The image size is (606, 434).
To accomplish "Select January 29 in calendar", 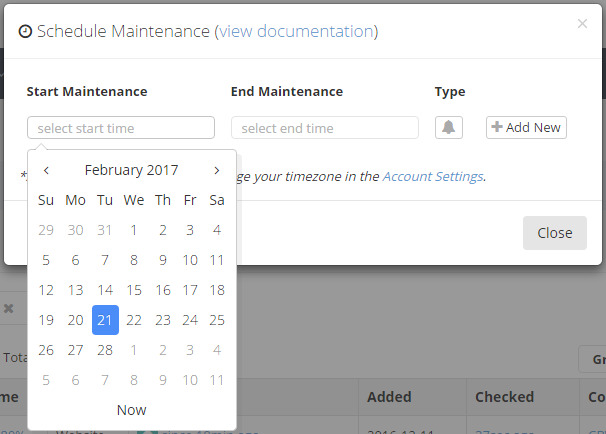I will pyautogui.click(x=46, y=230).
